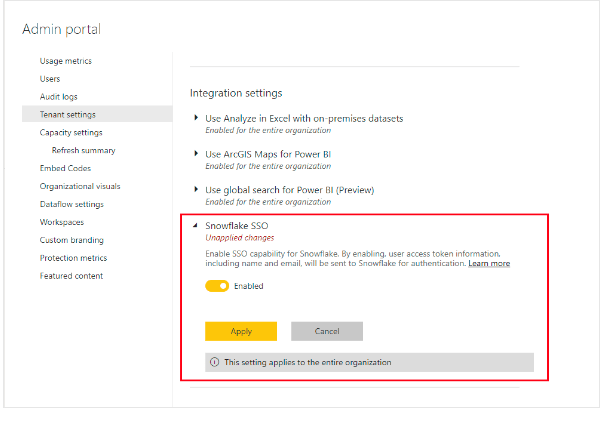
Task: Click 'Integration settings' heading
Action: pos(236,93)
